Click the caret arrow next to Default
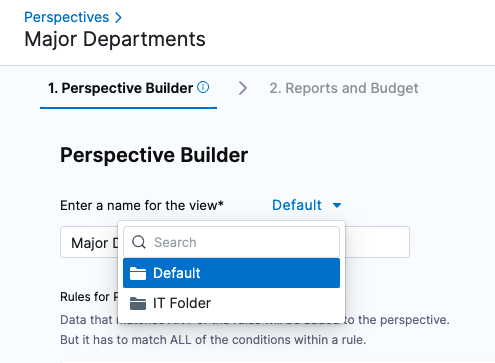This screenshot has height=363, width=495. (337, 205)
